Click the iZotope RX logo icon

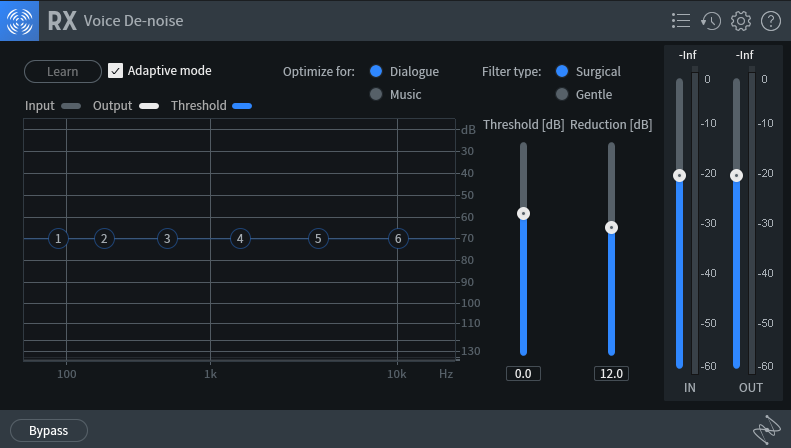coord(19,21)
